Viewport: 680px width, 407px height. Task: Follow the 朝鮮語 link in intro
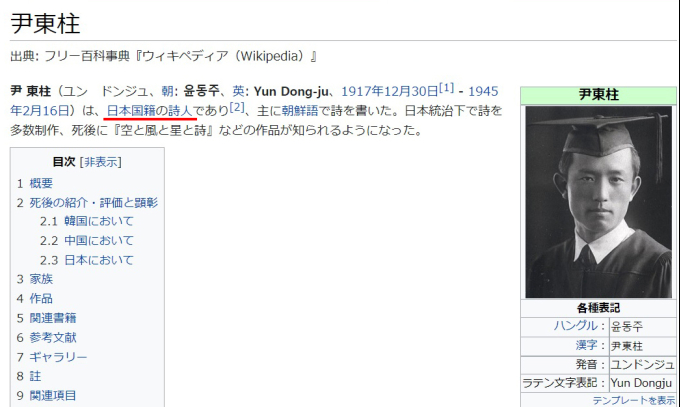point(300,110)
